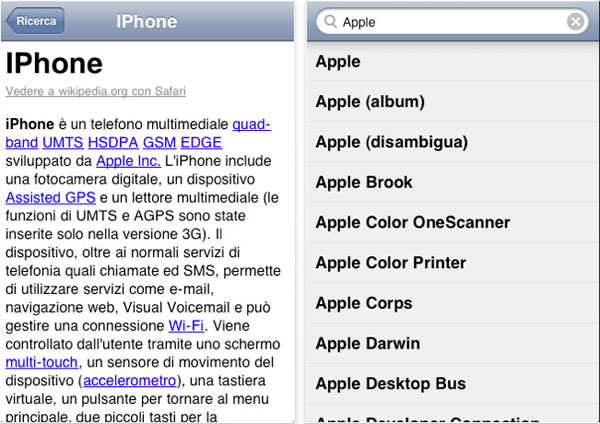Select the 'Apple' search result
The image size is (600, 424).
(x=453, y=61)
